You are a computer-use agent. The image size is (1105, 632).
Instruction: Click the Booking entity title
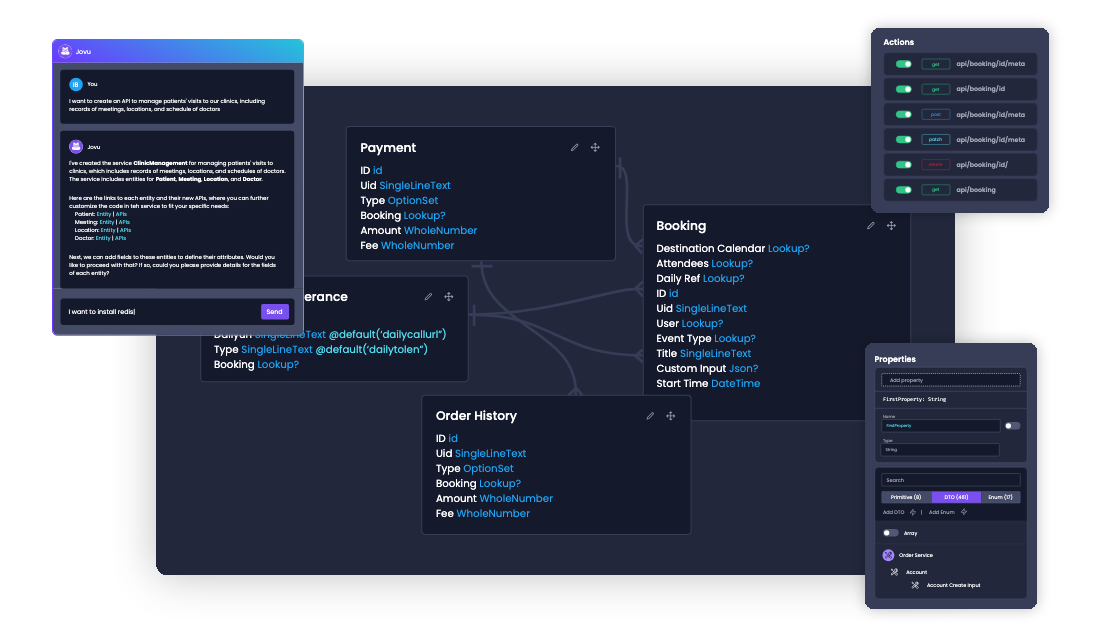(681, 226)
